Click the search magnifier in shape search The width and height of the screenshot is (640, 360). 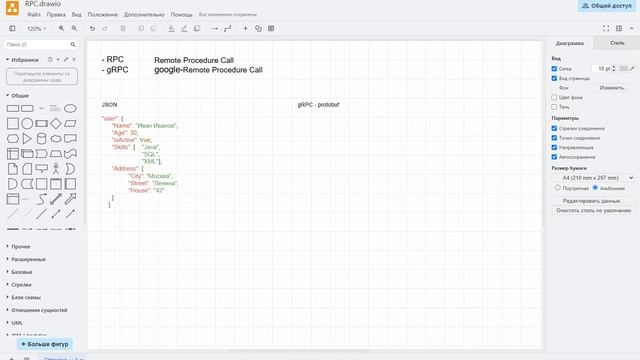click(x=73, y=44)
